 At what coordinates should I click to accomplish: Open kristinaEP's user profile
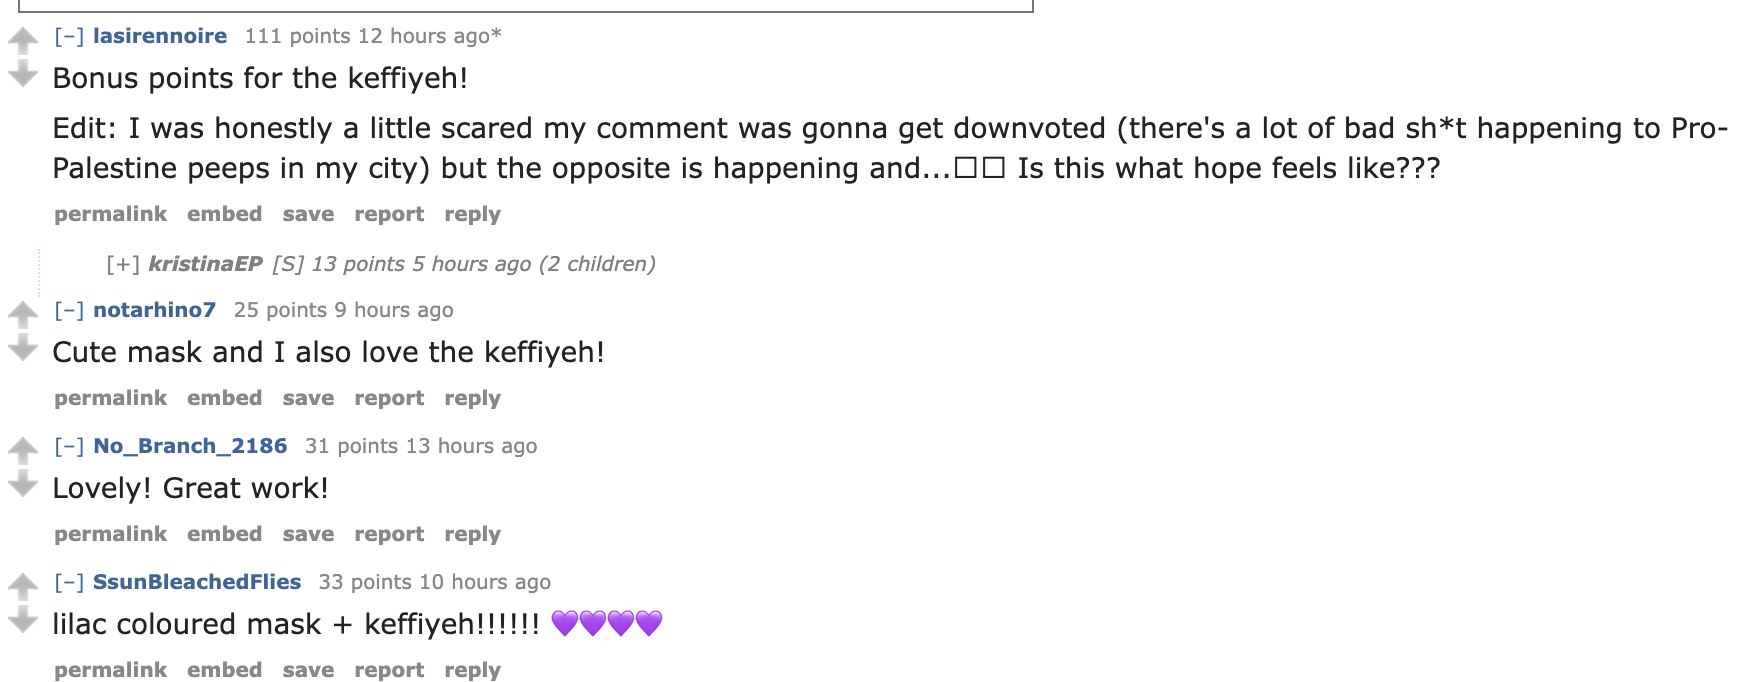(x=205, y=264)
